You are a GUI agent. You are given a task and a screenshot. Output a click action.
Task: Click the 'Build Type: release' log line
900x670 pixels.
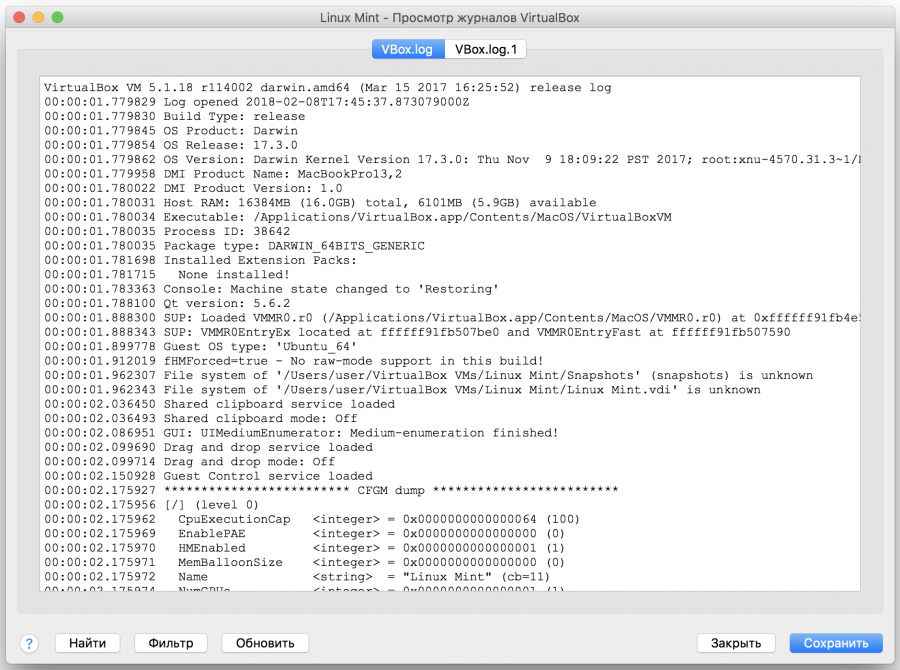point(234,116)
